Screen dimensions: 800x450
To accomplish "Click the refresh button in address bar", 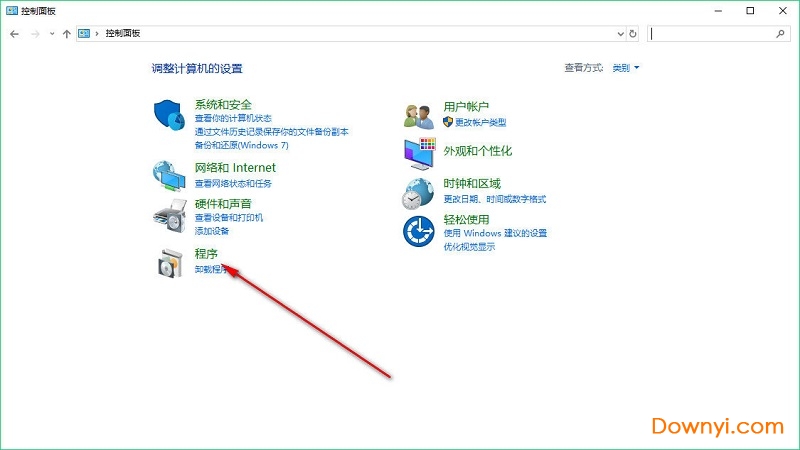I will tap(633, 33).
